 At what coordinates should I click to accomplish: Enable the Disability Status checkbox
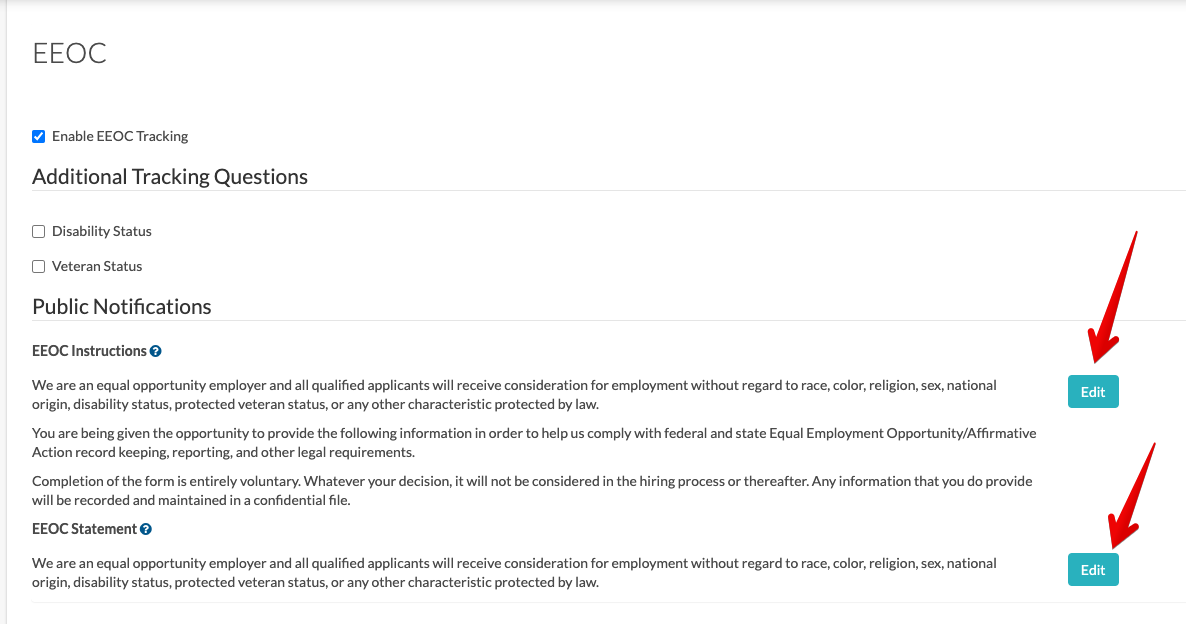(39, 231)
